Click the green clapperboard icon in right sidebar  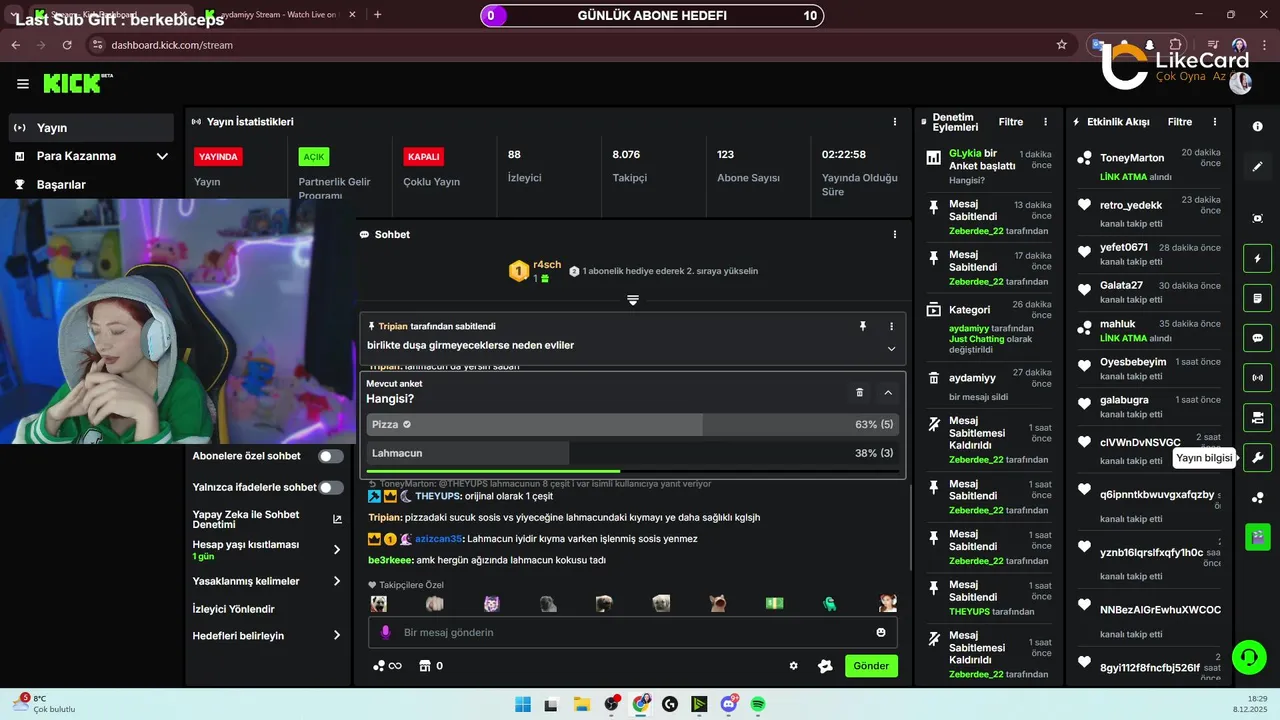coord(1257,537)
